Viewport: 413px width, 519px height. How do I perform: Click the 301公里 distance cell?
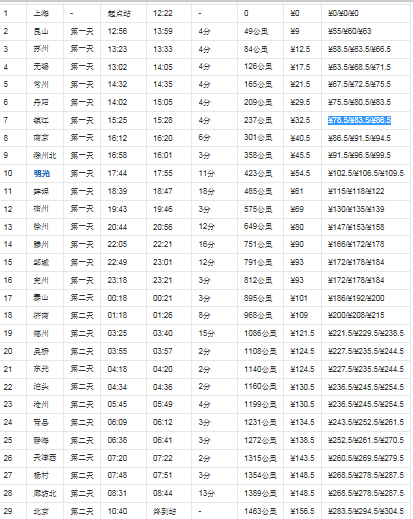[258, 138]
